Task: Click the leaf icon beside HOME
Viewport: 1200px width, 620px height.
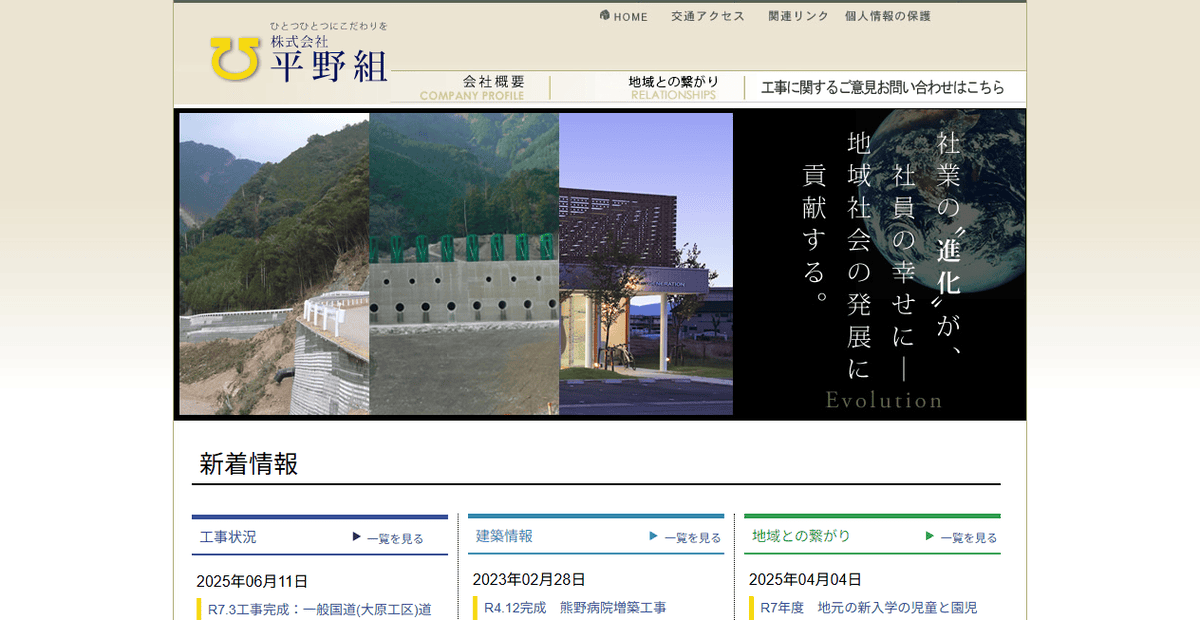Action: pyautogui.click(x=604, y=16)
